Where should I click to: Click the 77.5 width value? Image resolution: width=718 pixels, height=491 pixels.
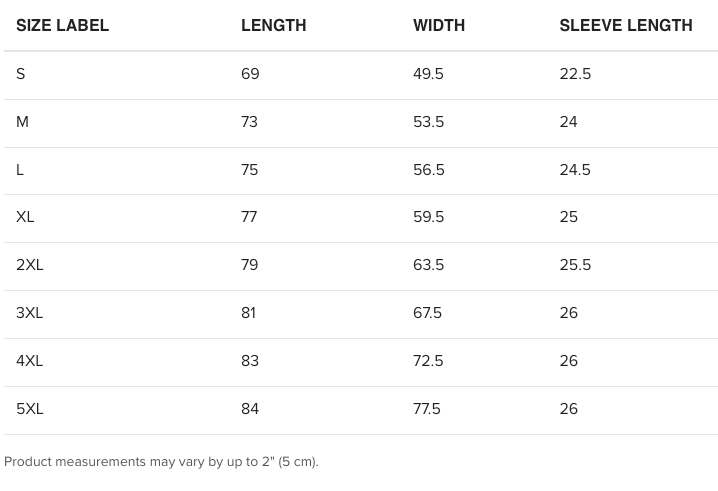tap(427, 409)
